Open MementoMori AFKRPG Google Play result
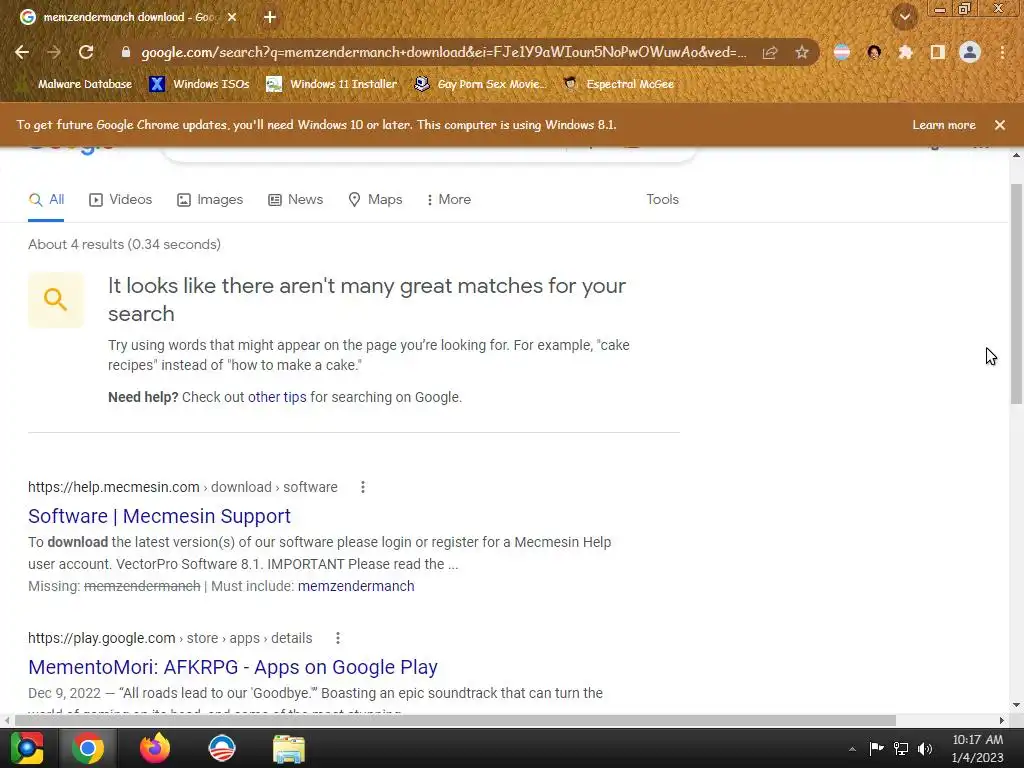Image resolution: width=1024 pixels, height=768 pixels. coord(232,667)
